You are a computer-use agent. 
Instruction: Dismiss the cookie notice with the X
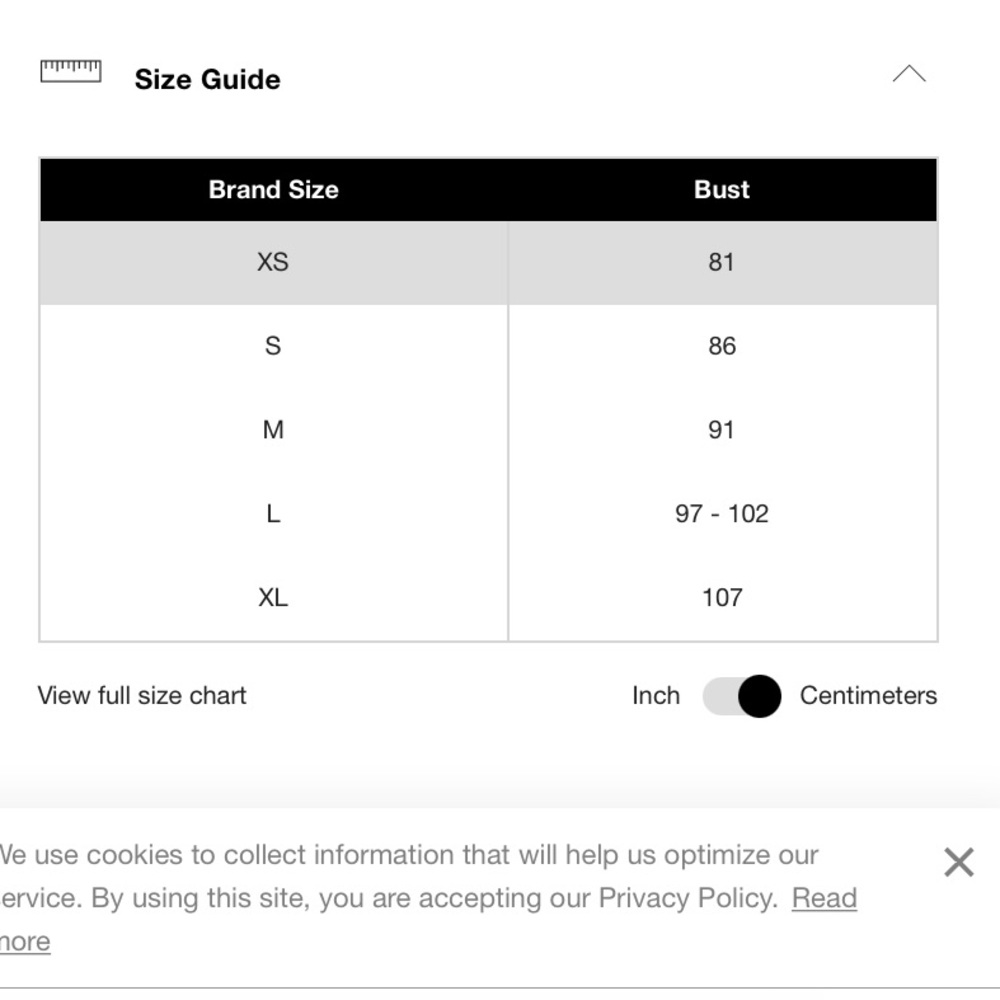point(958,862)
